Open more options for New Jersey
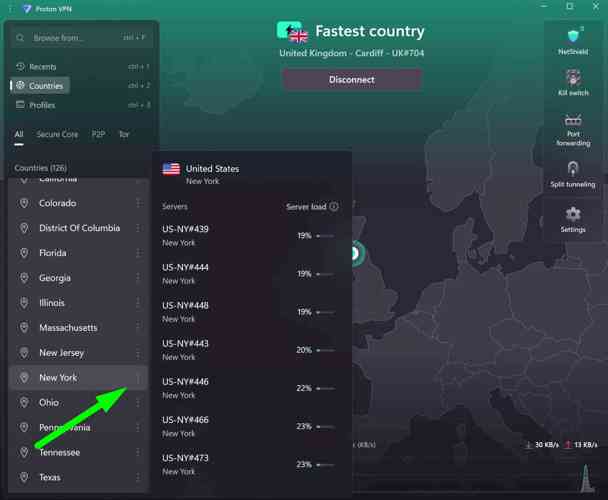Viewport: 608px width, 500px height. (x=138, y=353)
